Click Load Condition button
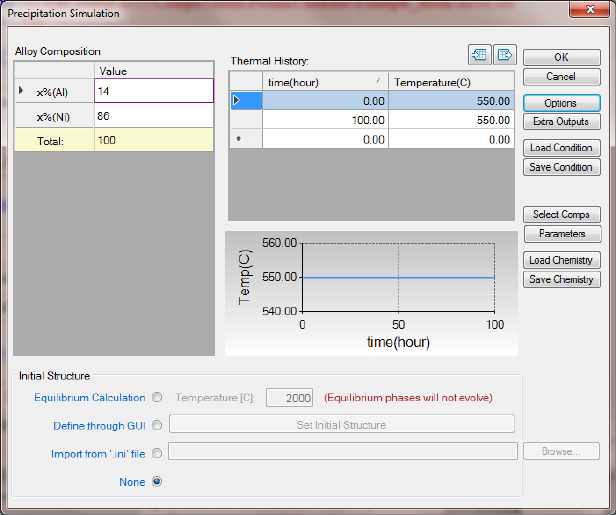This screenshot has height=515, width=616. click(x=562, y=148)
